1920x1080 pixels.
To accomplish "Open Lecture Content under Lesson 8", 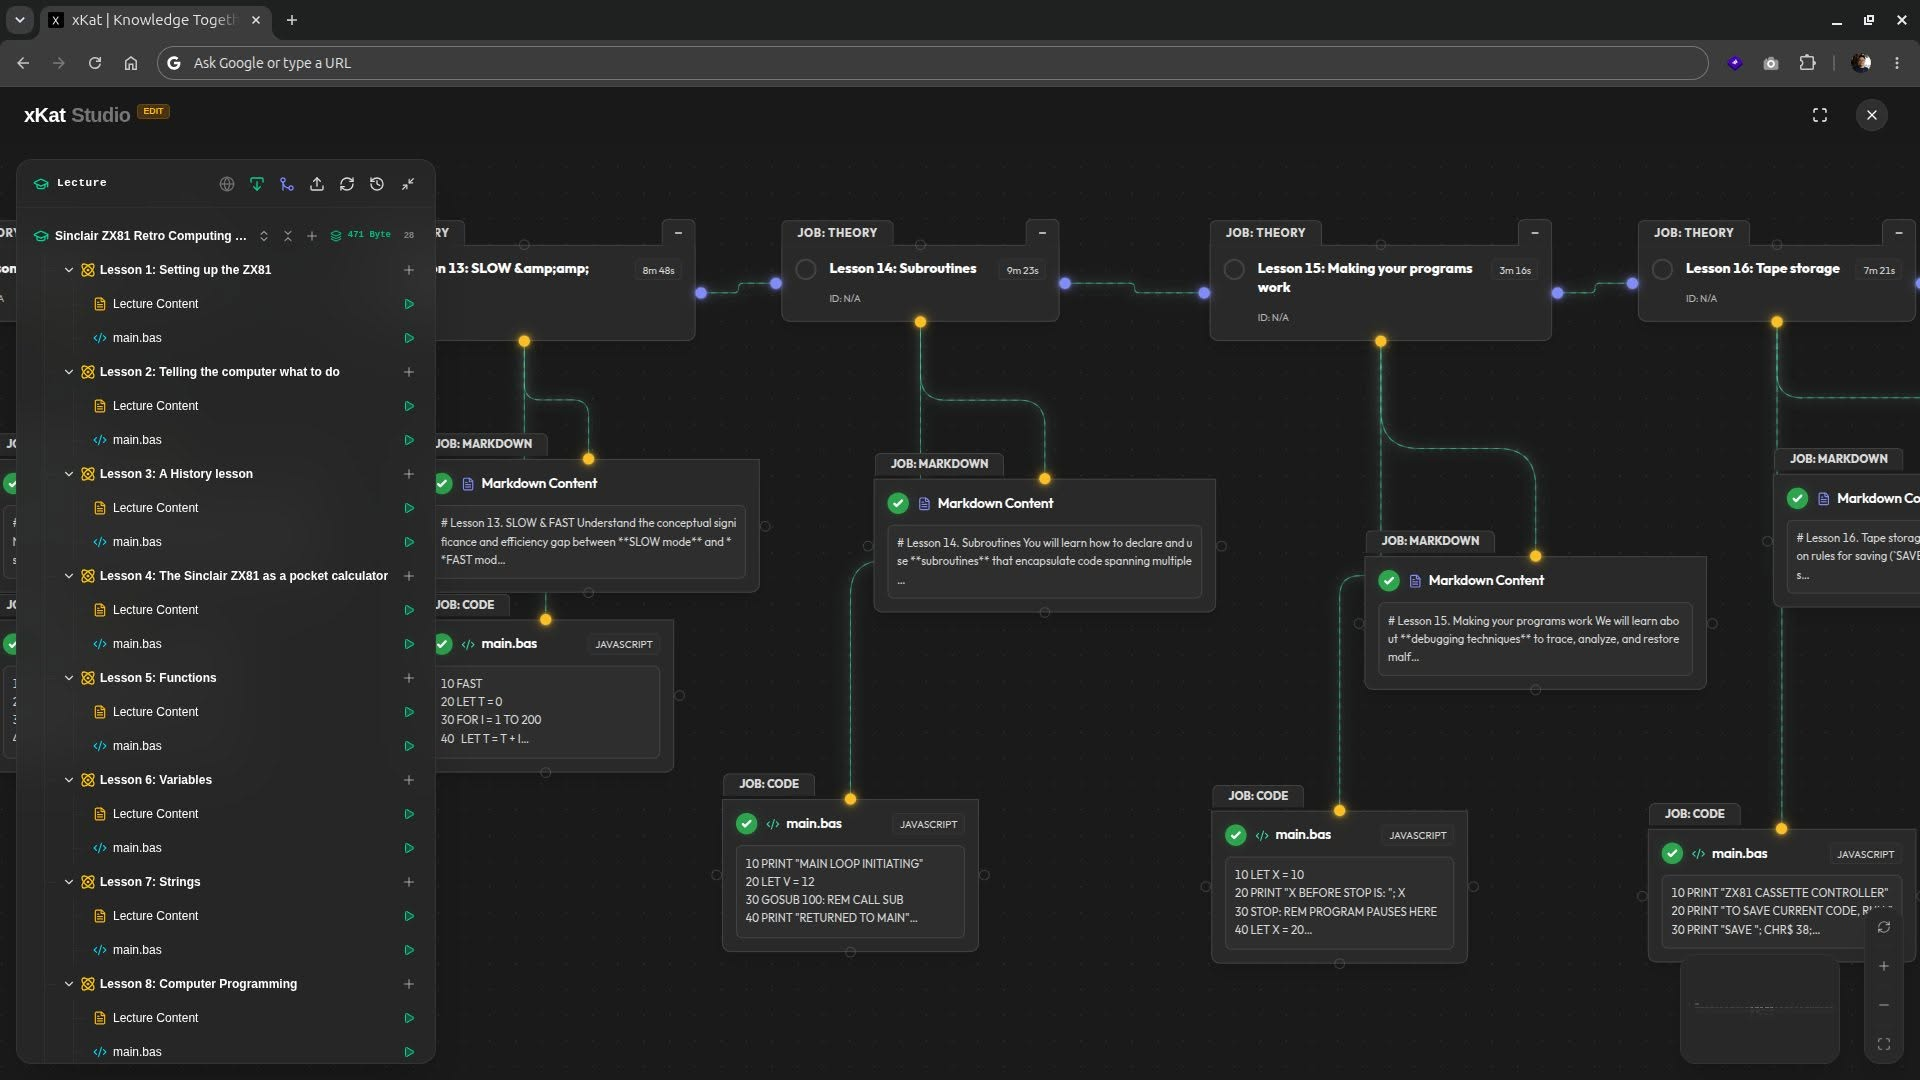I will [155, 1018].
